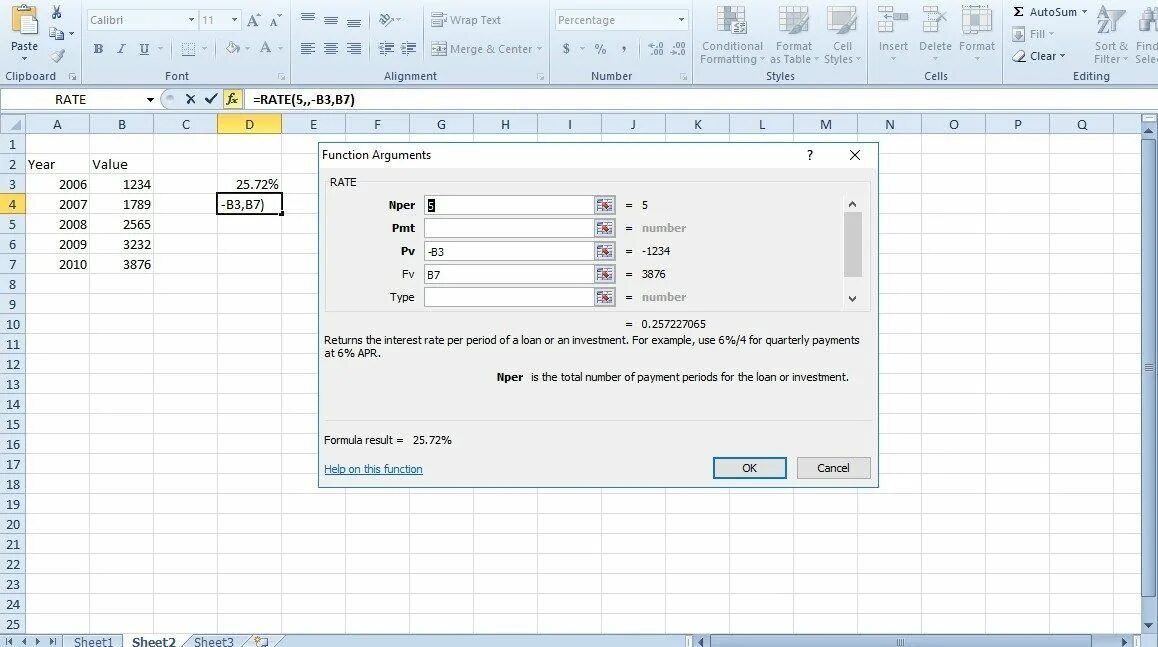Screen dimensions: 1158x647
Task: Click the Paste icon in Clipboard
Action: coord(24,21)
